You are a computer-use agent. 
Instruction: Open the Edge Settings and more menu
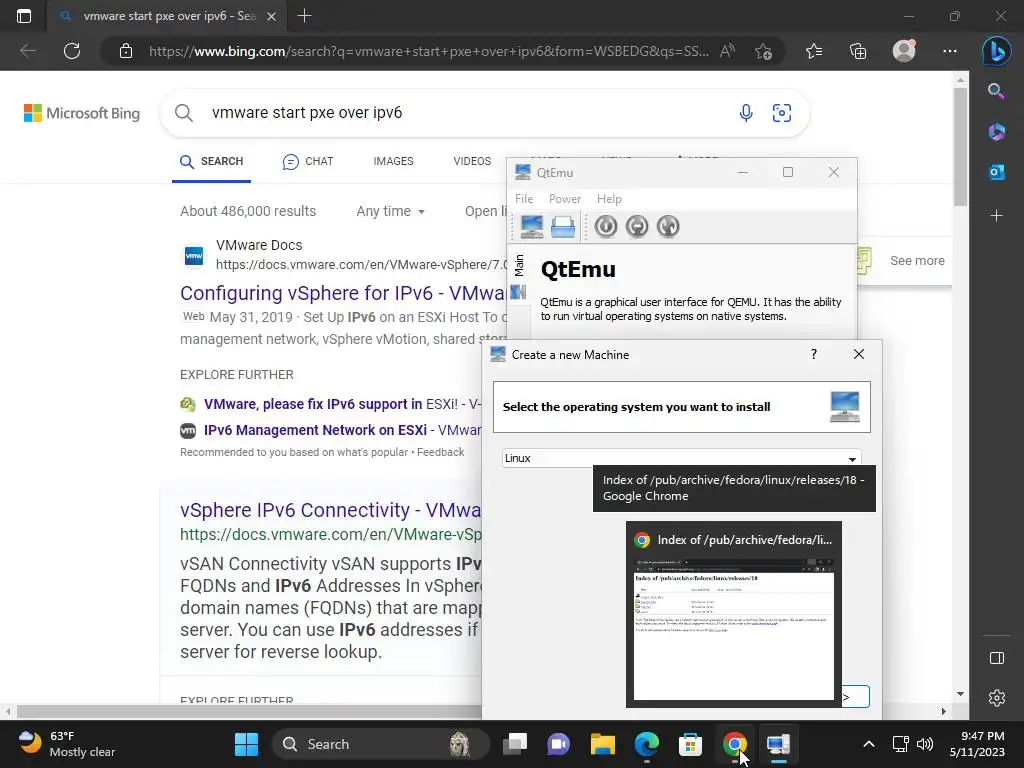(x=950, y=51)
